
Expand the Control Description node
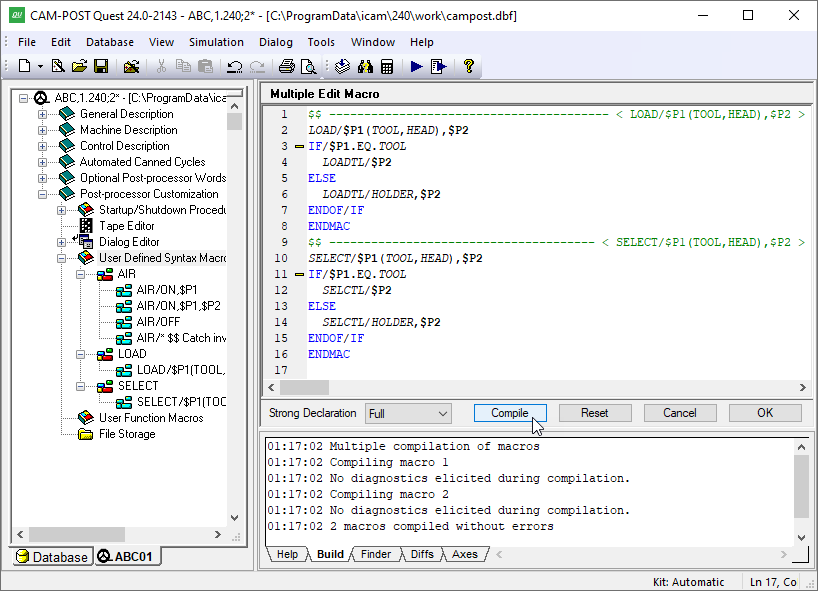[x=42, y=147]
